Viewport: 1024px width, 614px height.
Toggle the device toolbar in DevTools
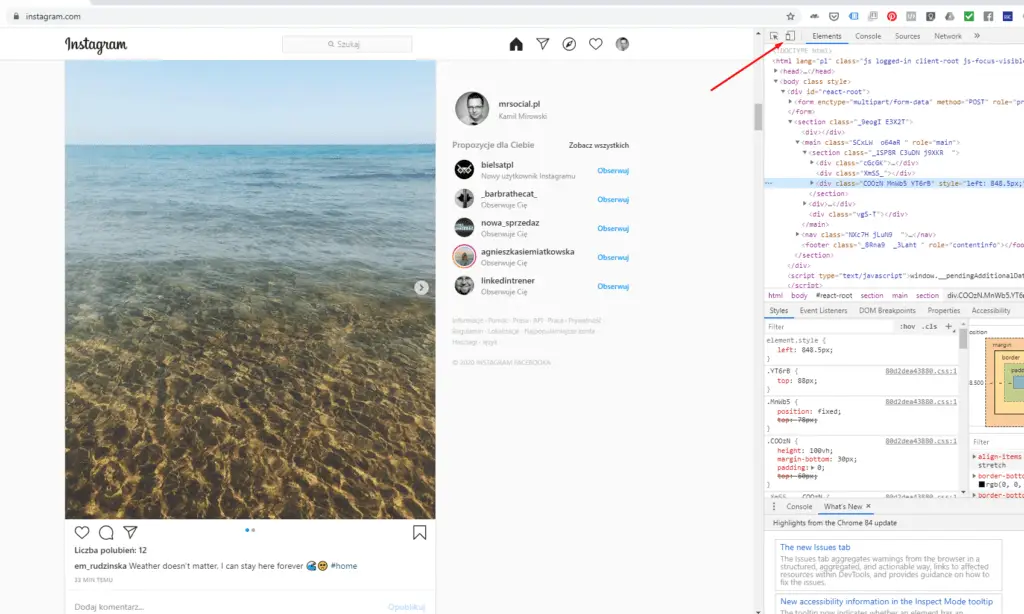(x=790, y=36)
